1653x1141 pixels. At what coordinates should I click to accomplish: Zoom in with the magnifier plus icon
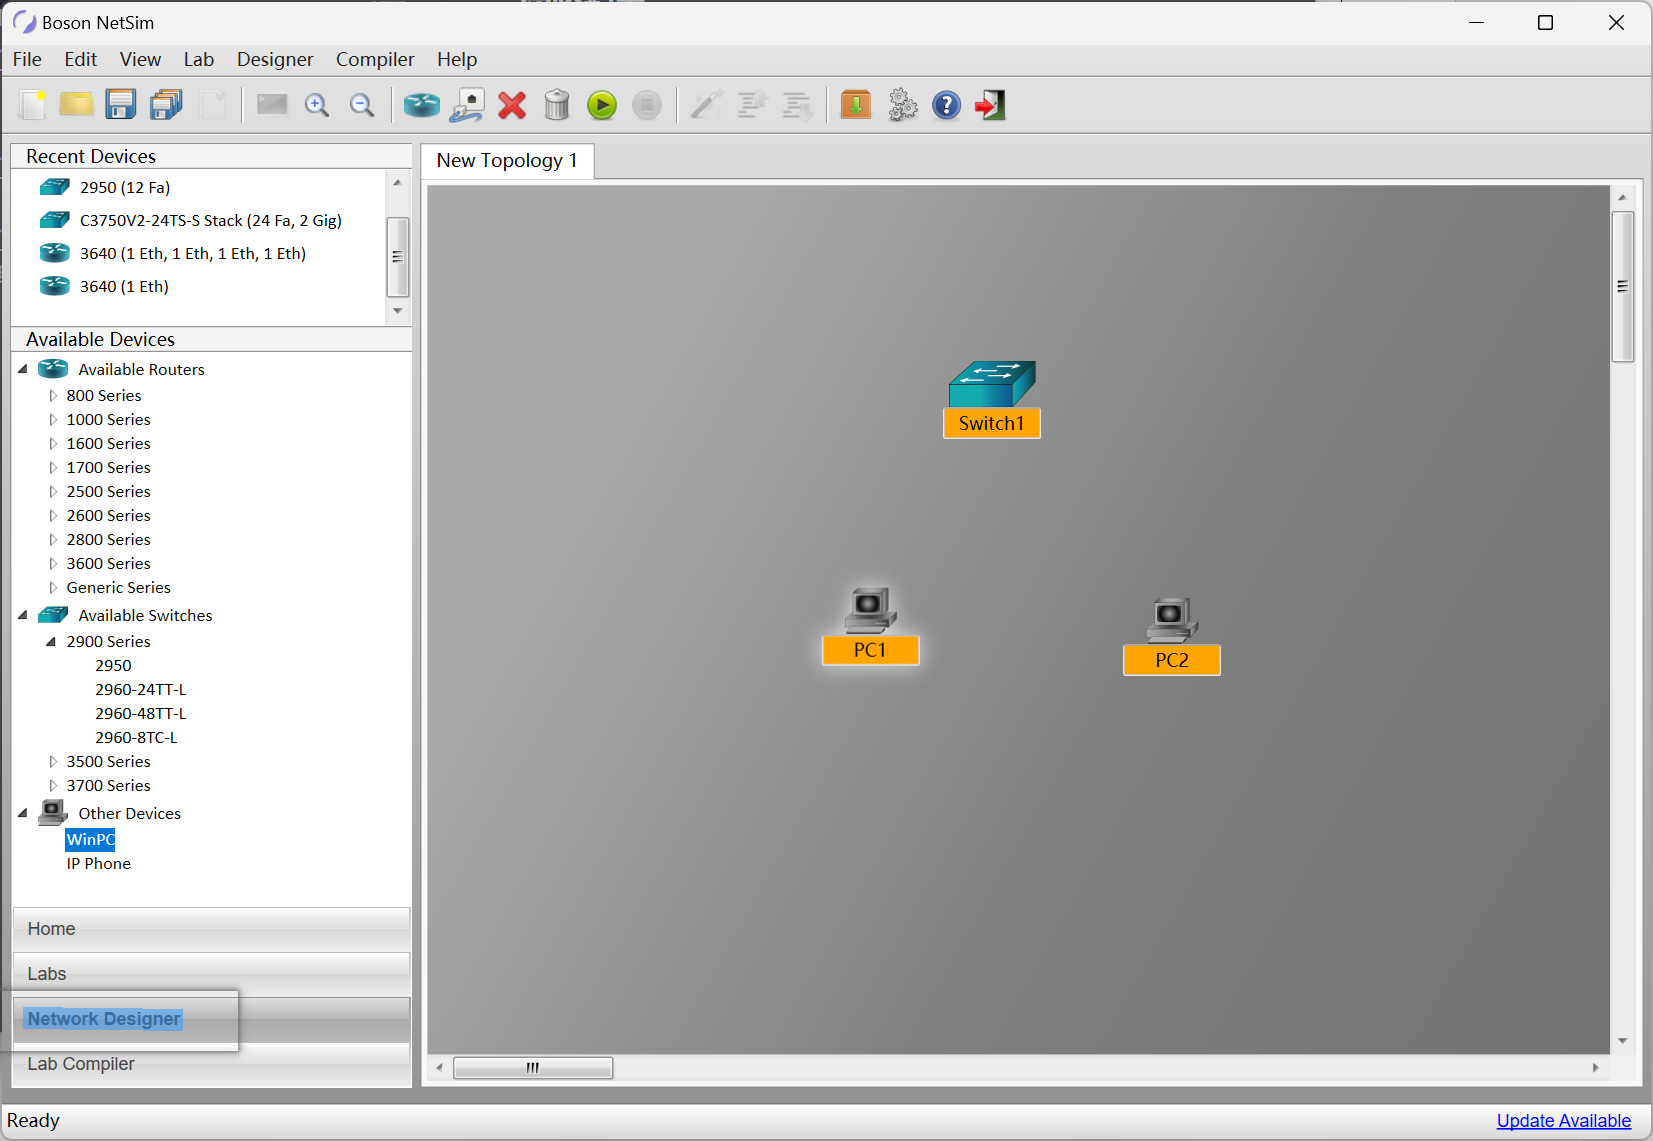(x=317, y=105)
